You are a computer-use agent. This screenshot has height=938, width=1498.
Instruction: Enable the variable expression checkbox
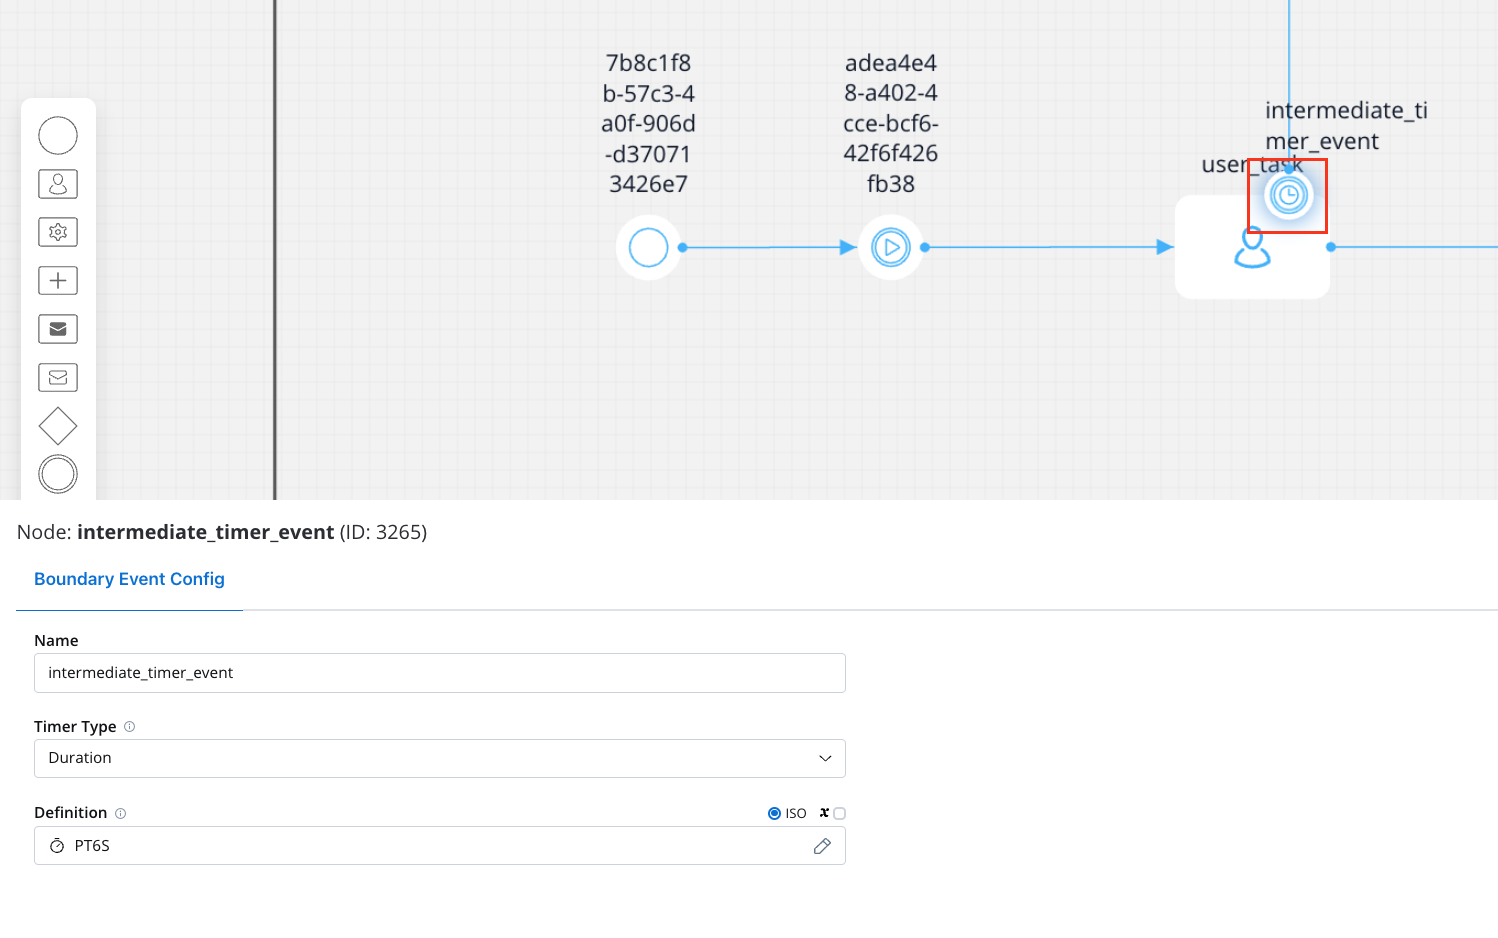839,813
